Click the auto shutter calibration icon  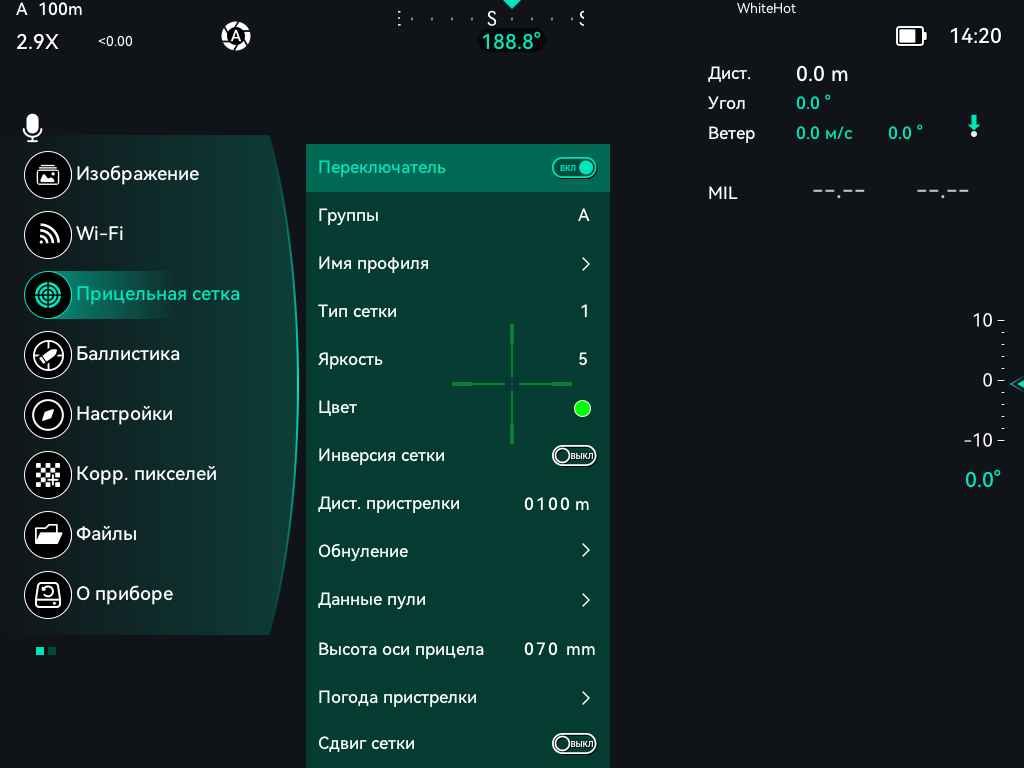pyautogui.click(x=236, y=36)
